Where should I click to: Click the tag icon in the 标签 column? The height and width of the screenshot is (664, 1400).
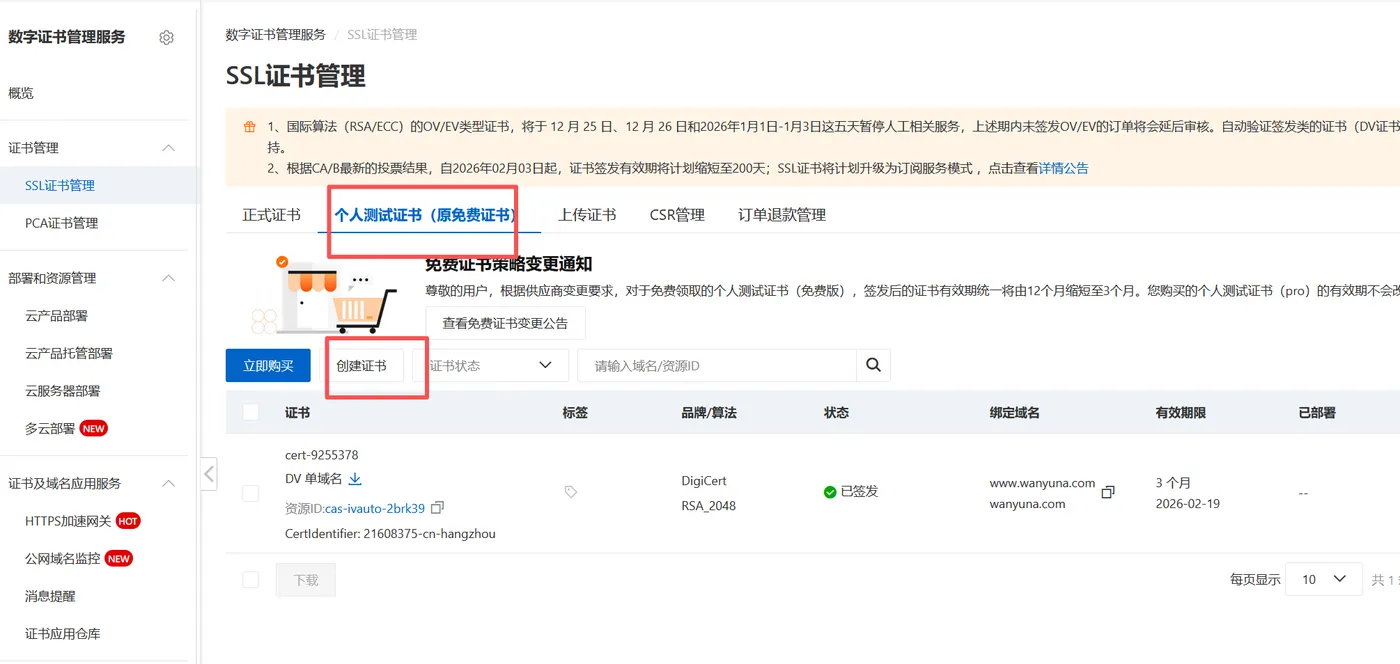(x=571, y=492)
